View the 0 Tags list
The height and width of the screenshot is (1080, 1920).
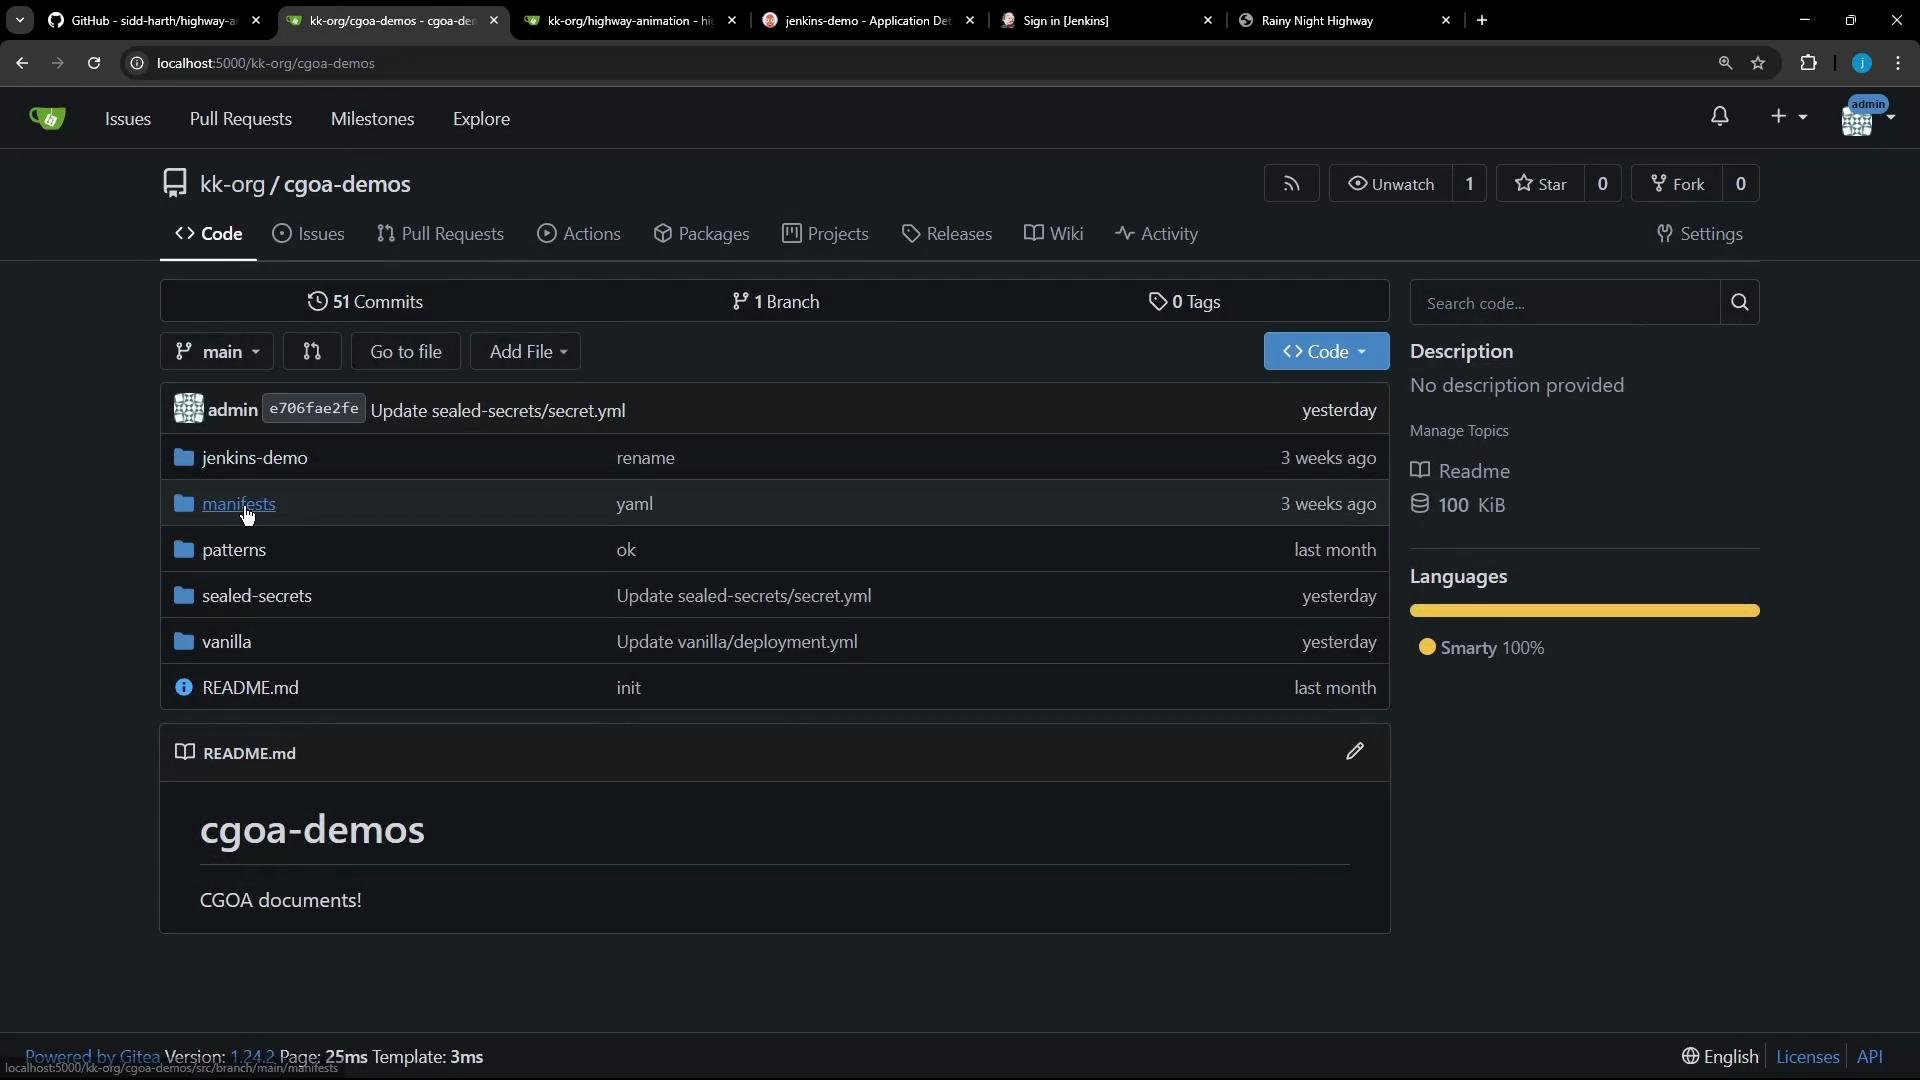point(1184,302)
